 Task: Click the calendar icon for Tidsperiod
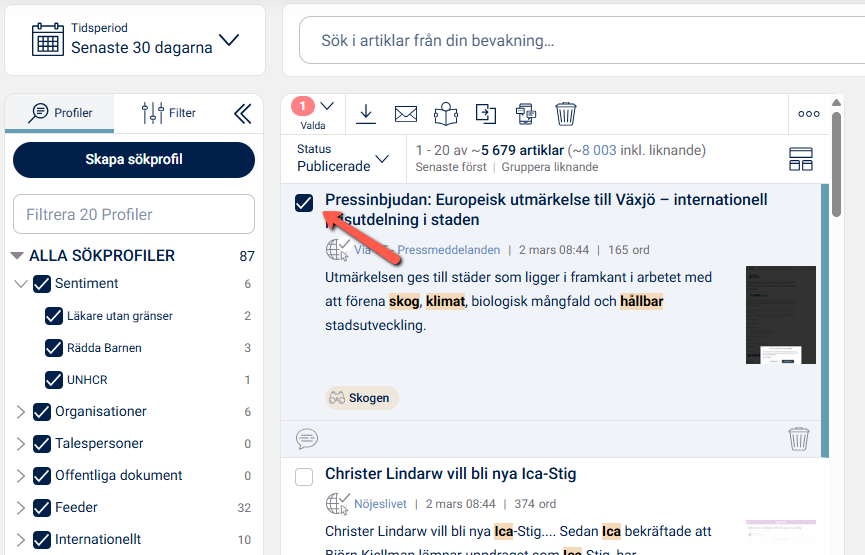(47, 40)
